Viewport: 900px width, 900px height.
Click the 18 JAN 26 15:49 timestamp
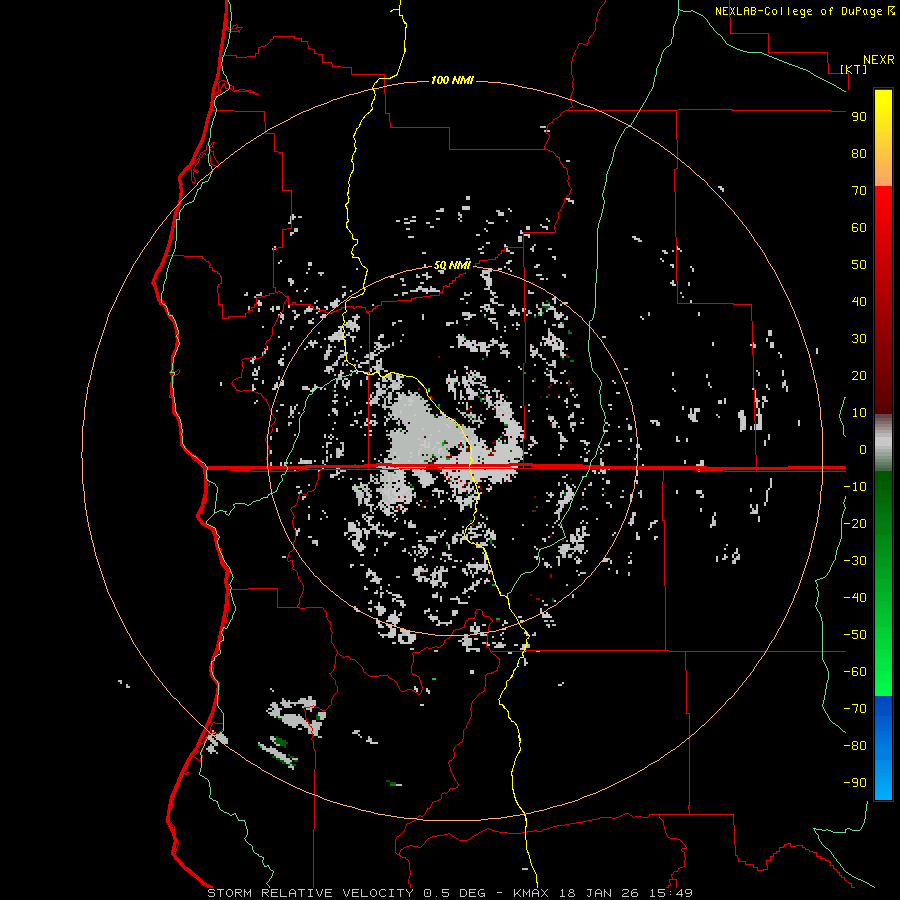624,893
